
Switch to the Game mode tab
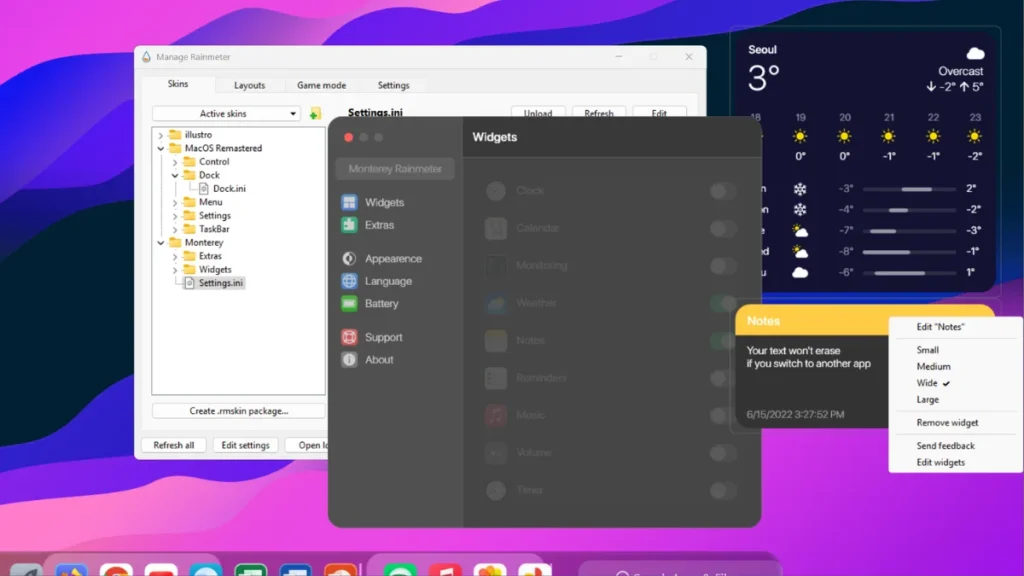[321, 86]
